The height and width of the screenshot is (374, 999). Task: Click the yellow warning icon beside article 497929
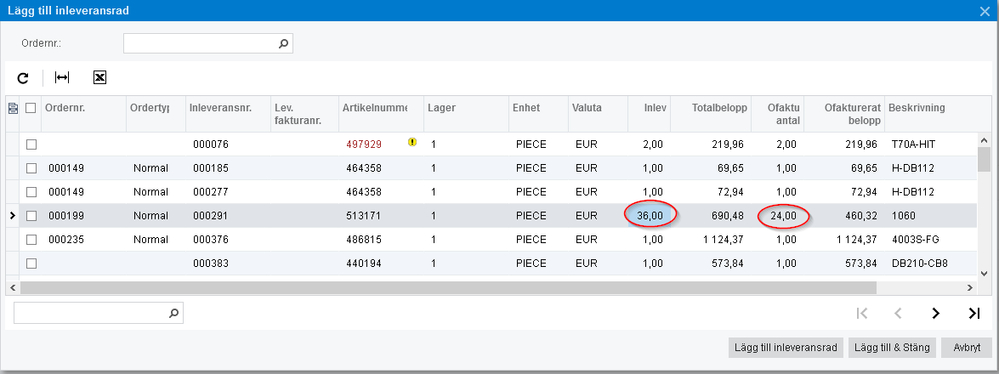coord(412,143)
